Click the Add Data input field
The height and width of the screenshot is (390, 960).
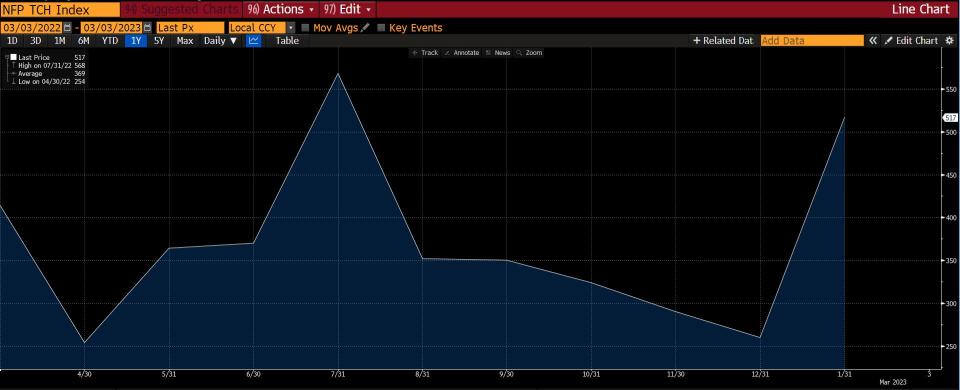pos(812,40)
